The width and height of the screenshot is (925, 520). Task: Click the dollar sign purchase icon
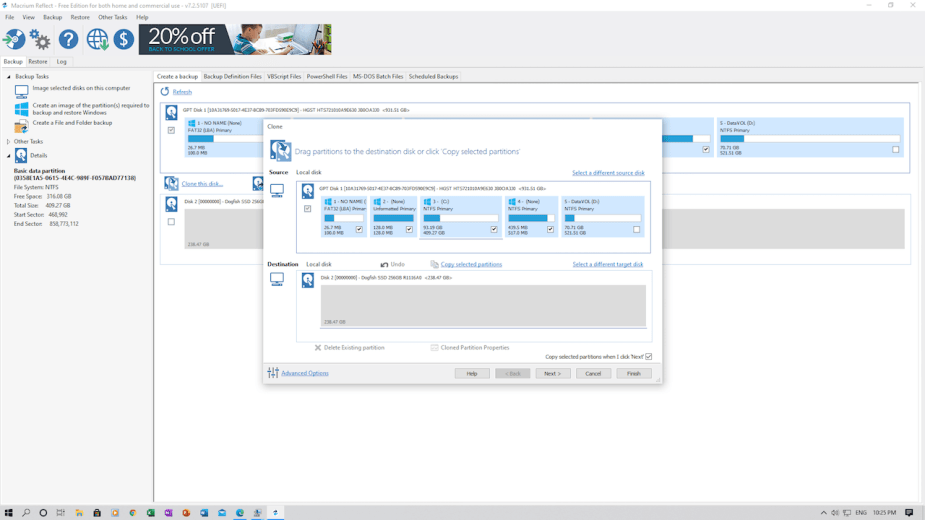pyautogui.click(x=123, y=39)
